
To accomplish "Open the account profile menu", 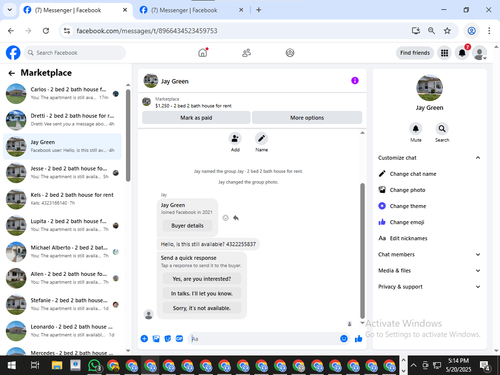I will tap(479, 53).
